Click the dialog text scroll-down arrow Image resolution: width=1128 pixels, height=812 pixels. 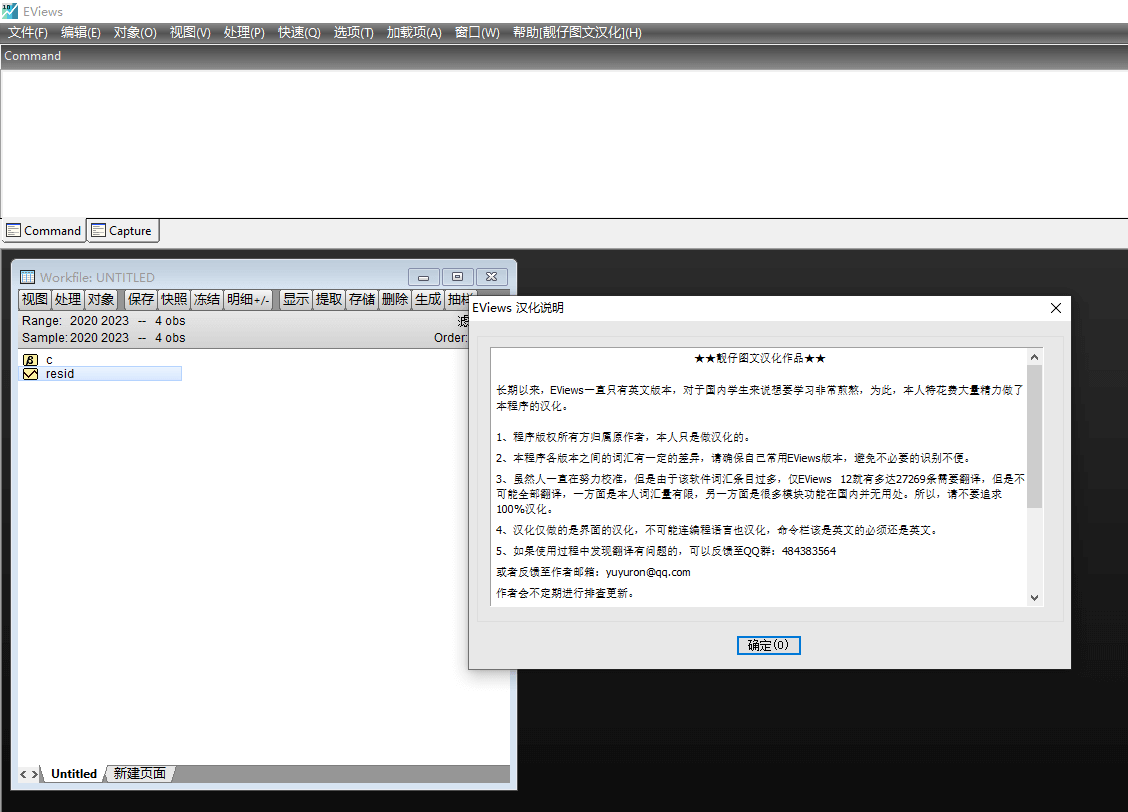coord(1034,598)
